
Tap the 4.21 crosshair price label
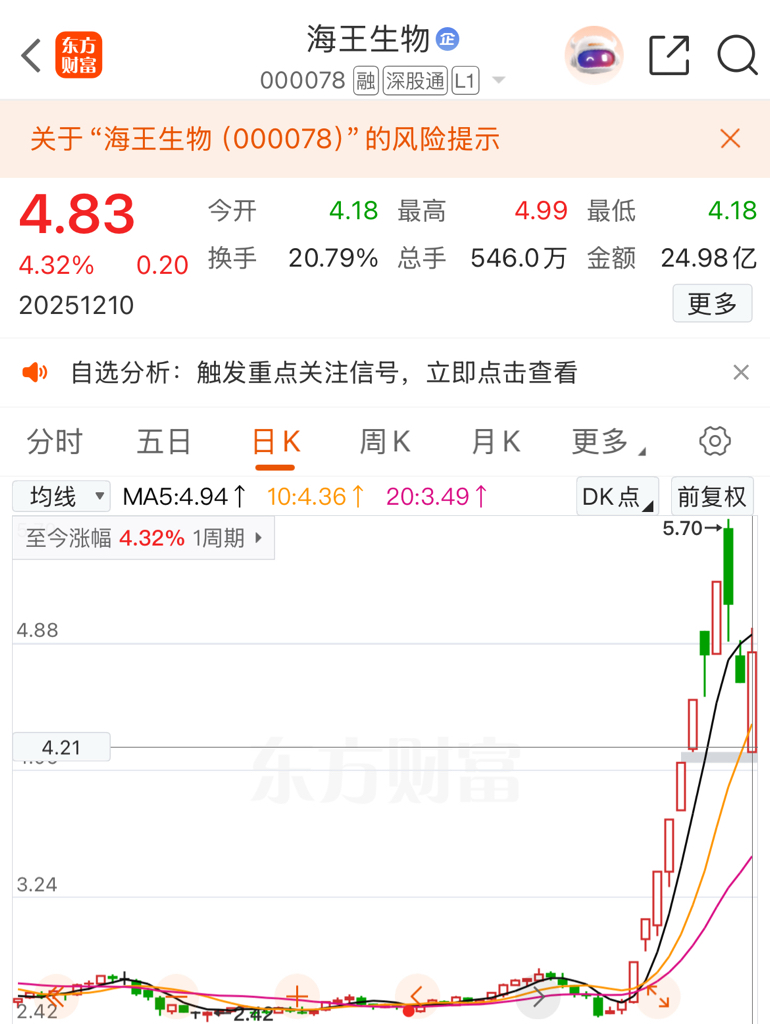pyautogui.click(x=61, y=747)
